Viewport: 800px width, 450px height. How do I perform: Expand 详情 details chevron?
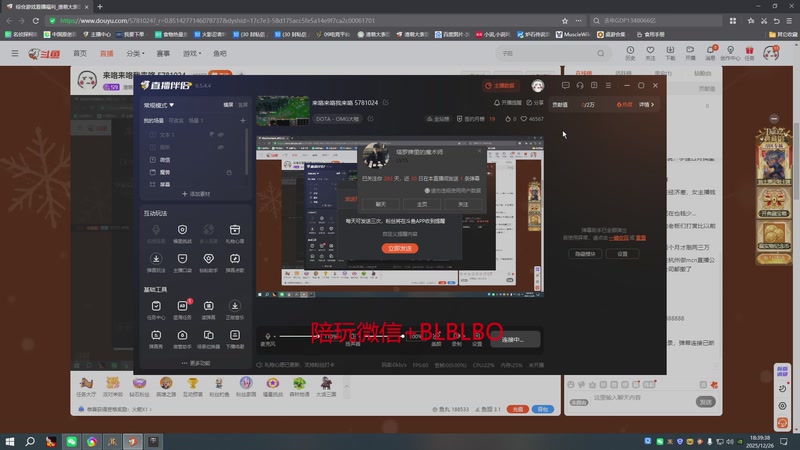pyautogui.click(x=646, y=105)
